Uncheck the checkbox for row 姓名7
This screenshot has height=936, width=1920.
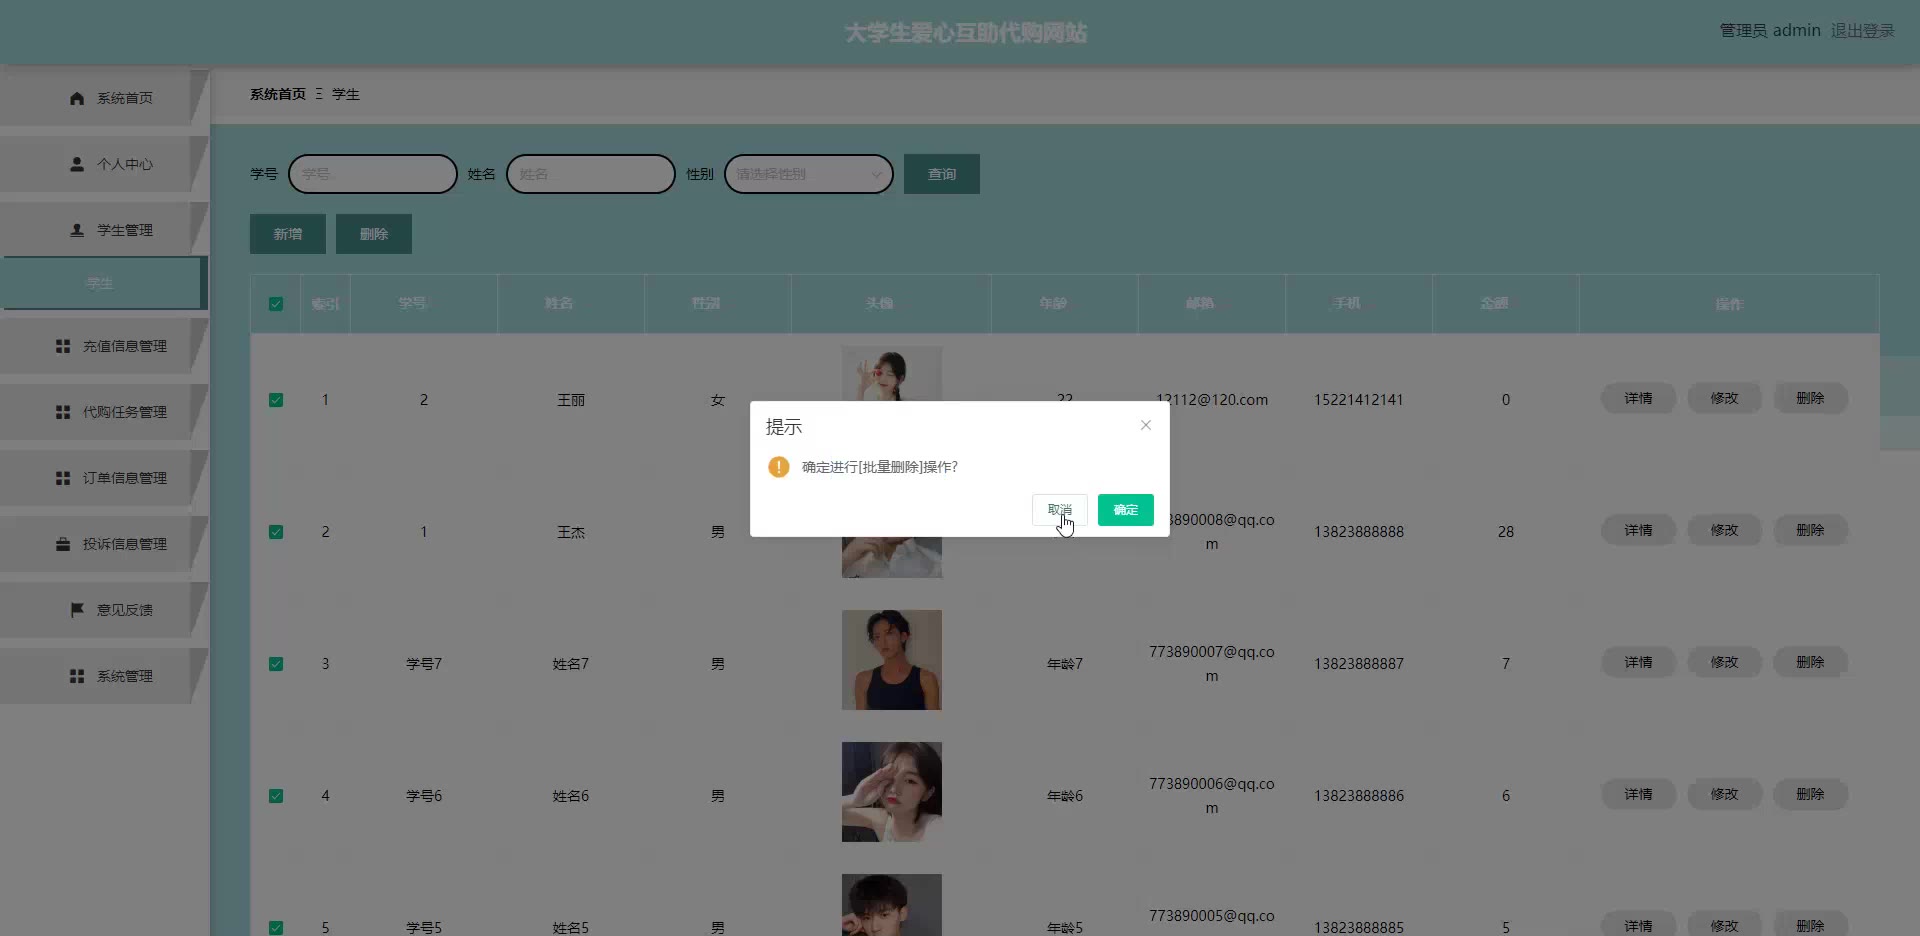point(276,664)
